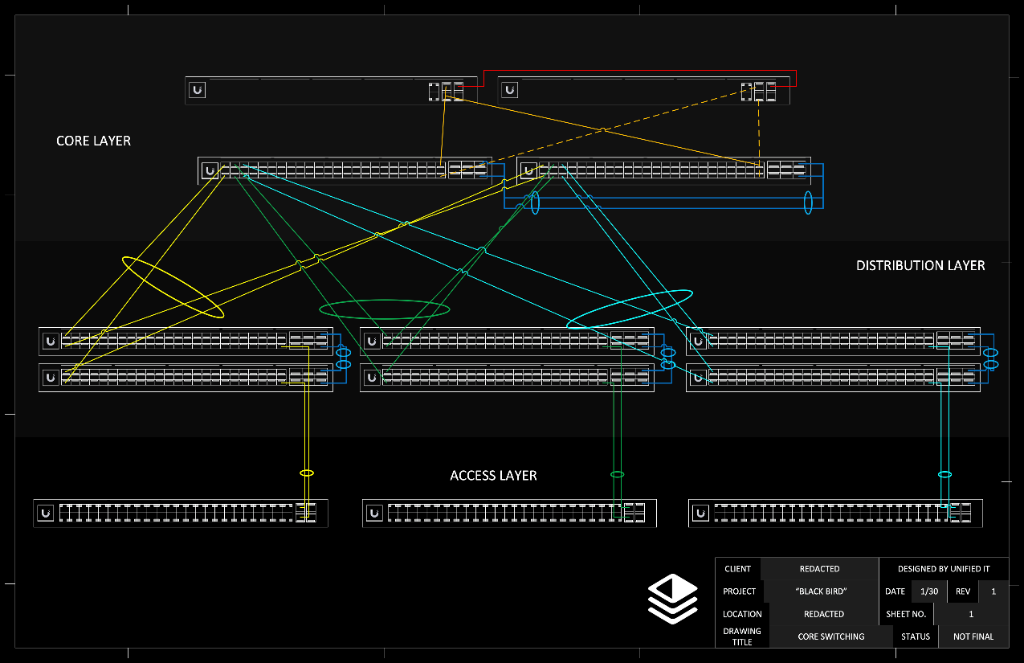Select the large yellow link aggregation ellipse
Screen dimensions: 1024x663
tap(173, 287)
